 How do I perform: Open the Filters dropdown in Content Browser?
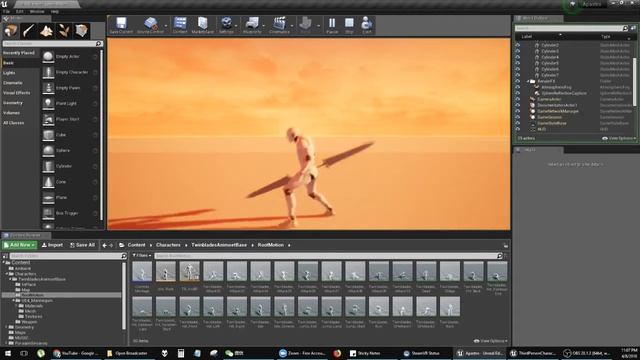(142, 256)
